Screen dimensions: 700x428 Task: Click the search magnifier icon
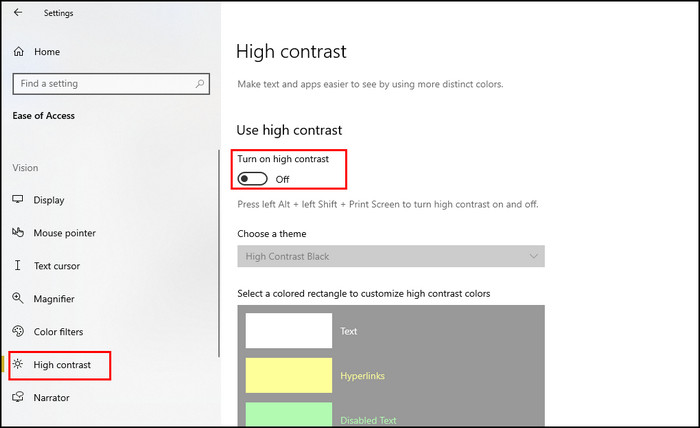(200, 83)
